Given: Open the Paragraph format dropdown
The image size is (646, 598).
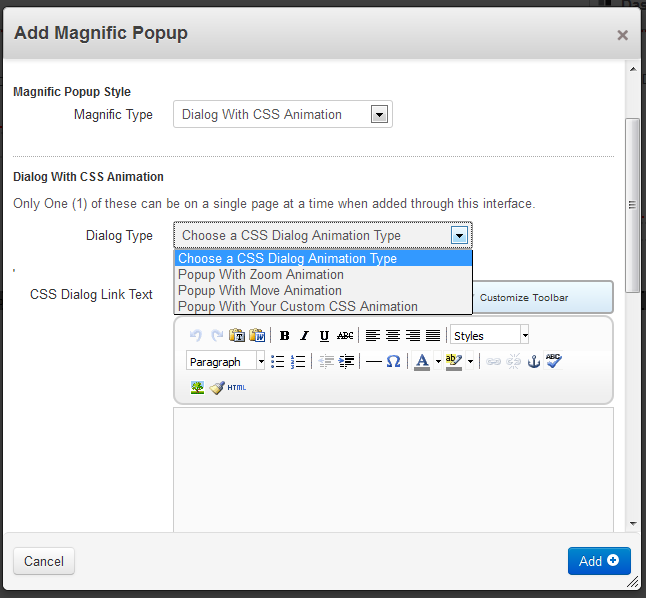Looking at the screenshot, I should [x=225, y=361].
